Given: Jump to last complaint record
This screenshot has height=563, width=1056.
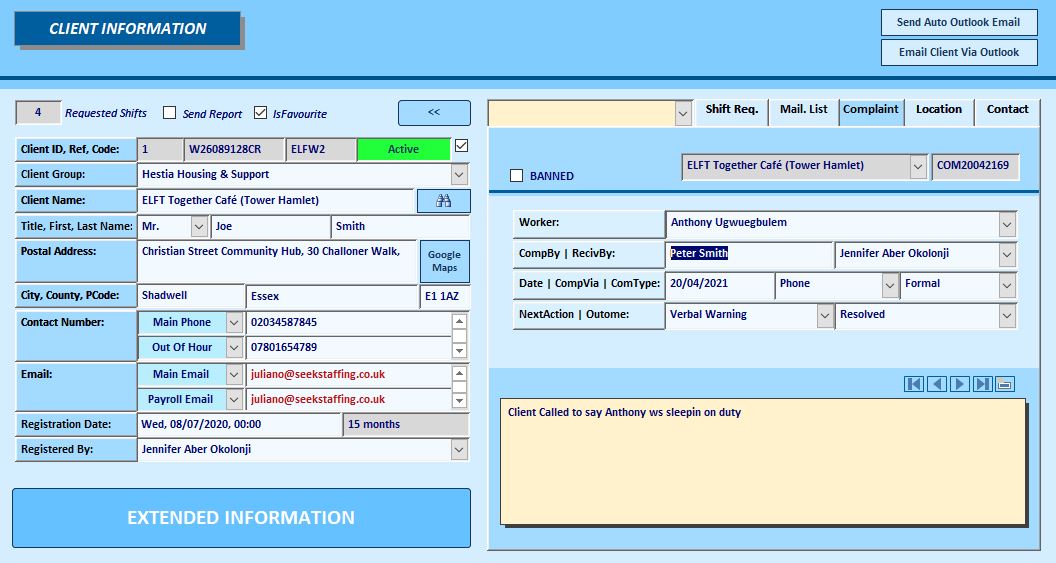Looking at the screenshot, I should pyautogui.click(x=983, y=384).
